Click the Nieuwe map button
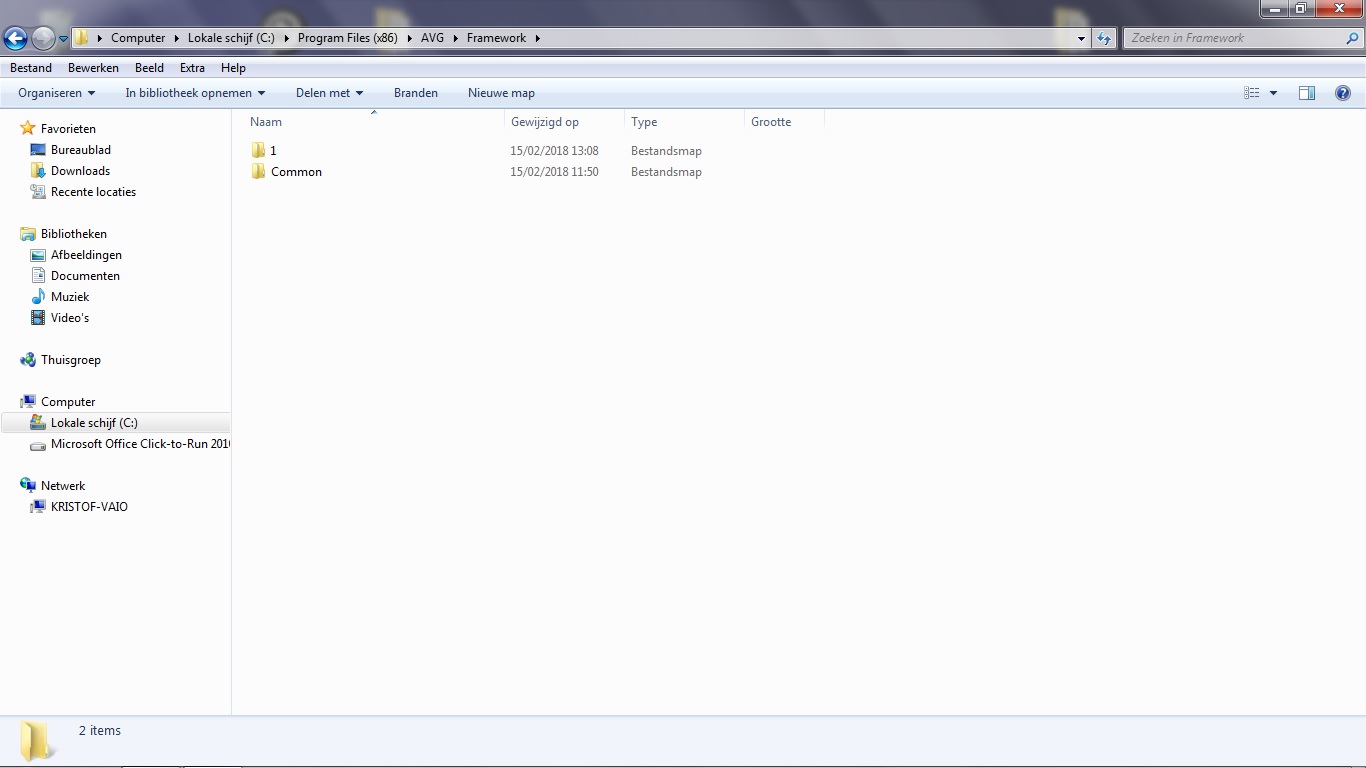This screenshot has width=1366, height=768. point(501,93)
